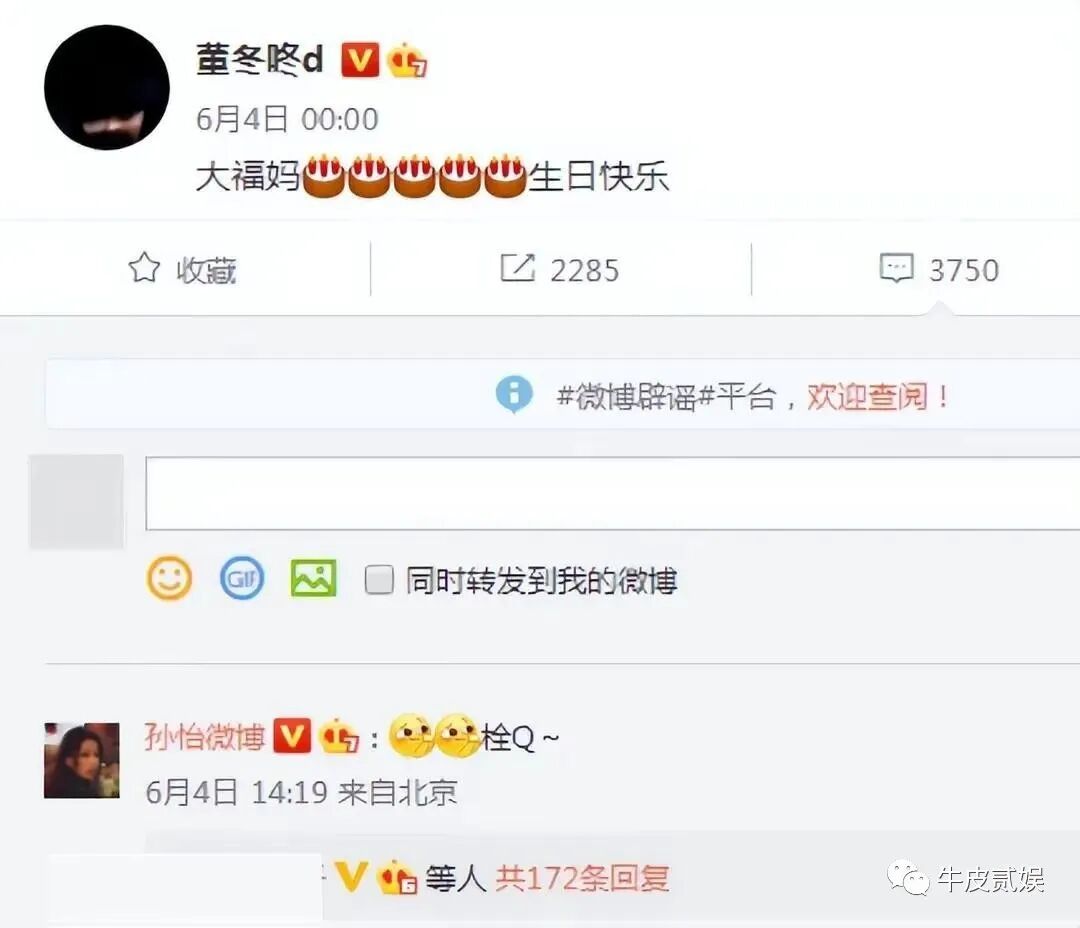Click the favorite star icon

pyautogui.click(x=144, y=268)
